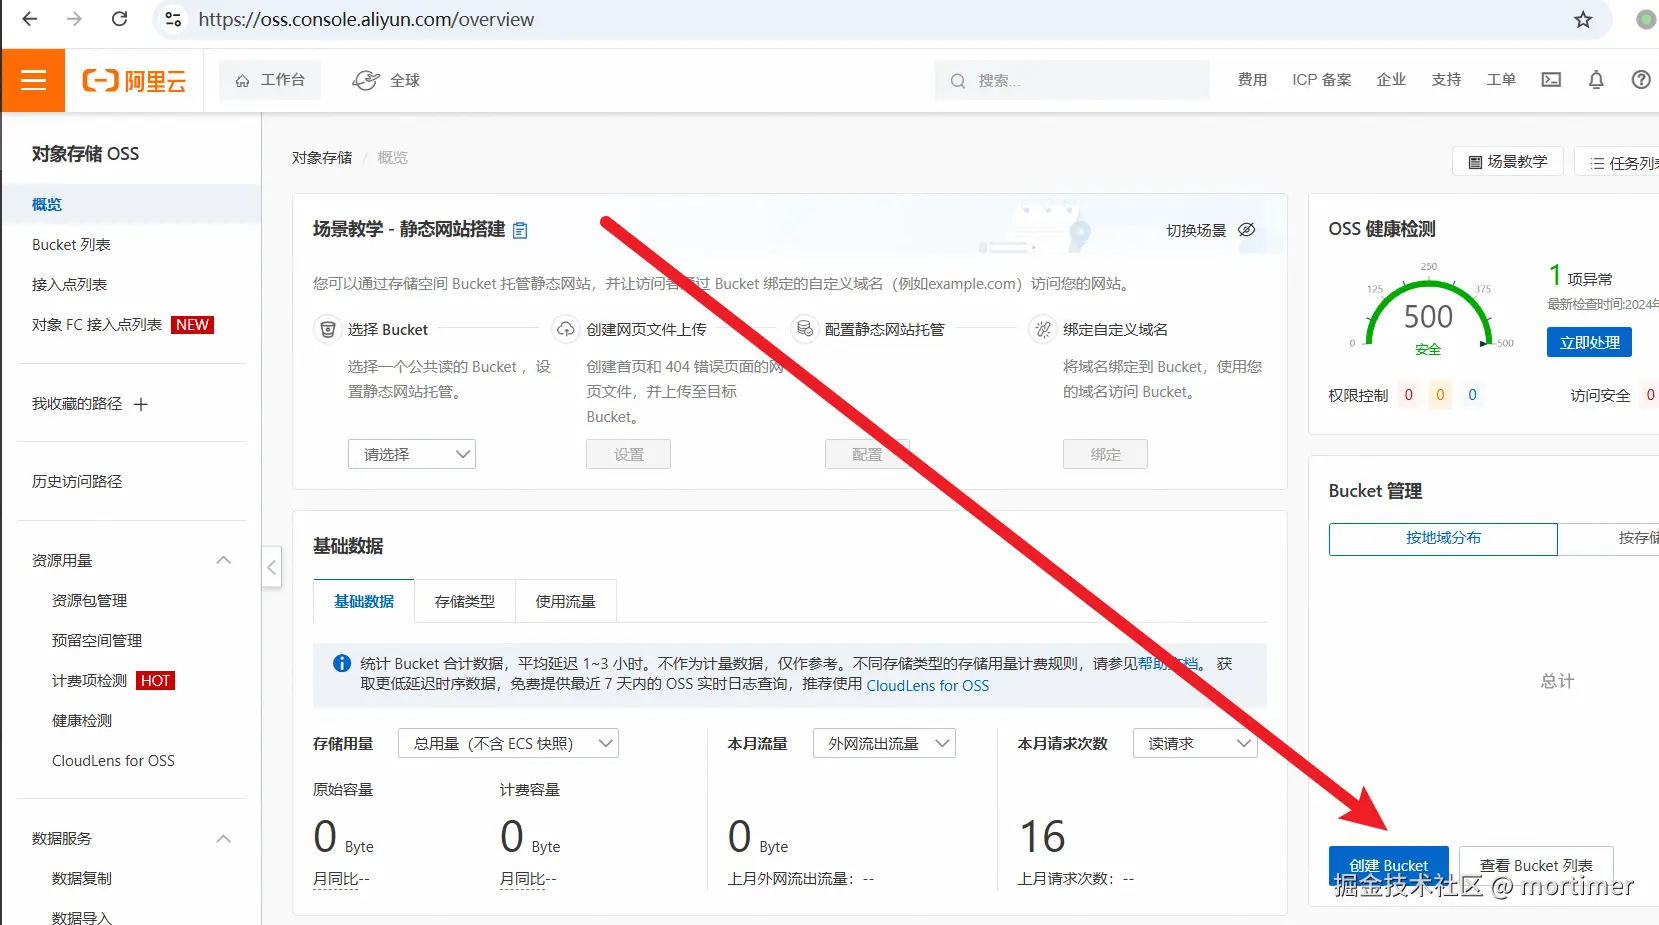Bookmark this page with star icon

click(1583, 20)
